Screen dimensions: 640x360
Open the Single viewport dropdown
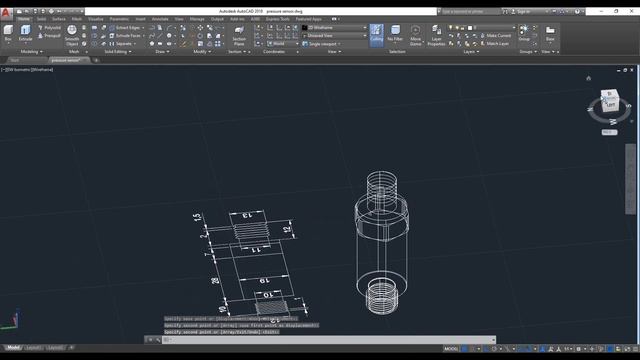322,44
